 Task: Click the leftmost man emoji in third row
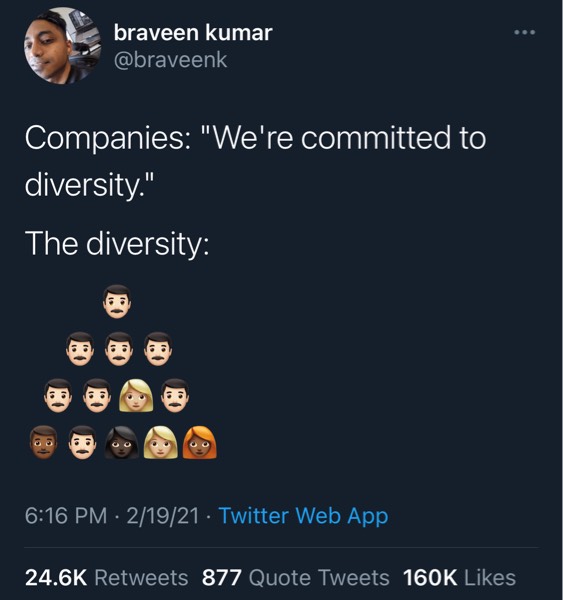coord(58,395)
